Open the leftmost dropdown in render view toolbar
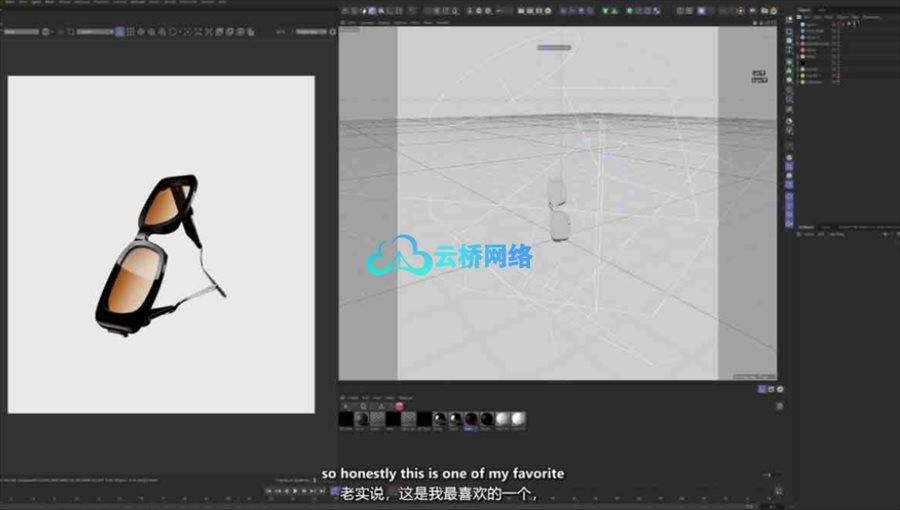Viewport: 900px width, 510px height. pyautogui.click(x=20, y=32)
